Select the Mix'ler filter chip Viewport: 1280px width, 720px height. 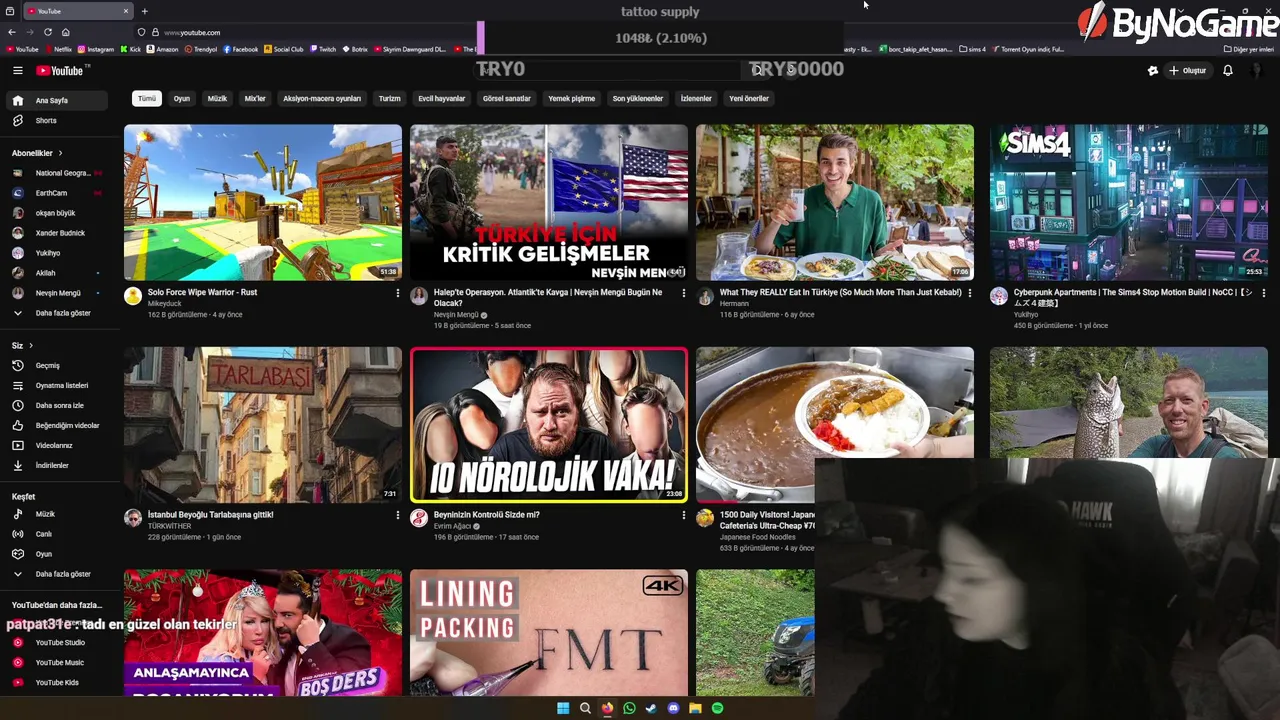point(255,99)
